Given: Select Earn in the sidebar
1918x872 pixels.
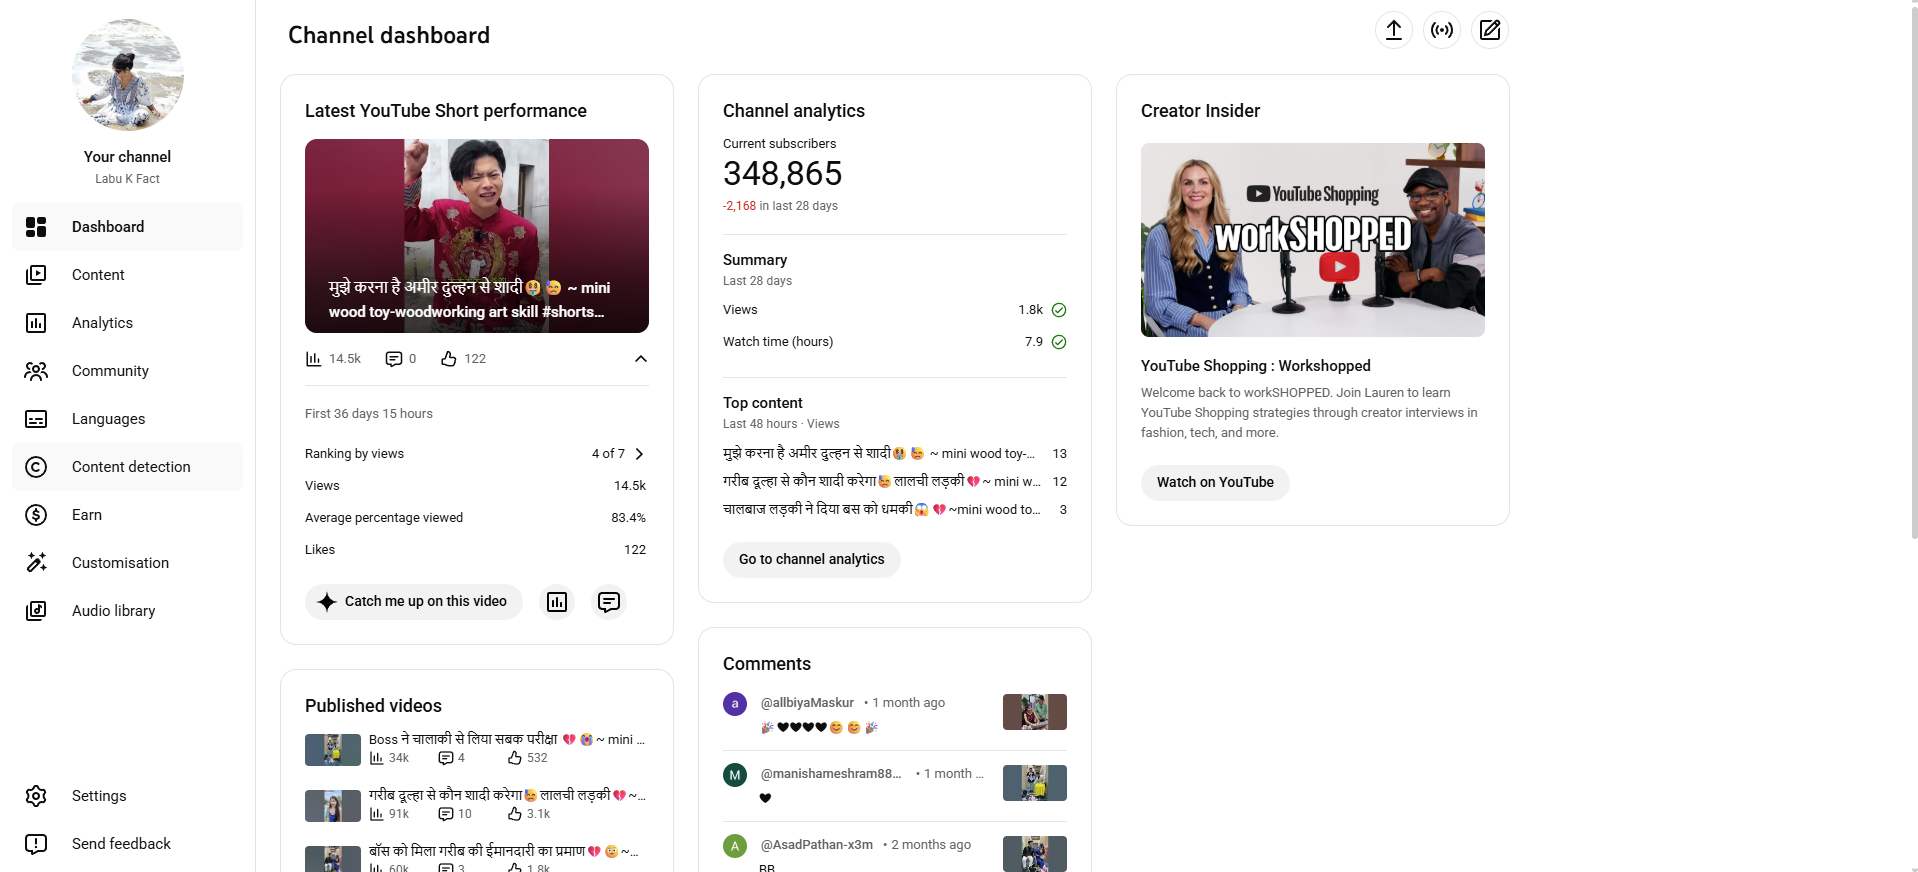Looking at the screenshot, I should pyautogui.click(x=127, y=515).
